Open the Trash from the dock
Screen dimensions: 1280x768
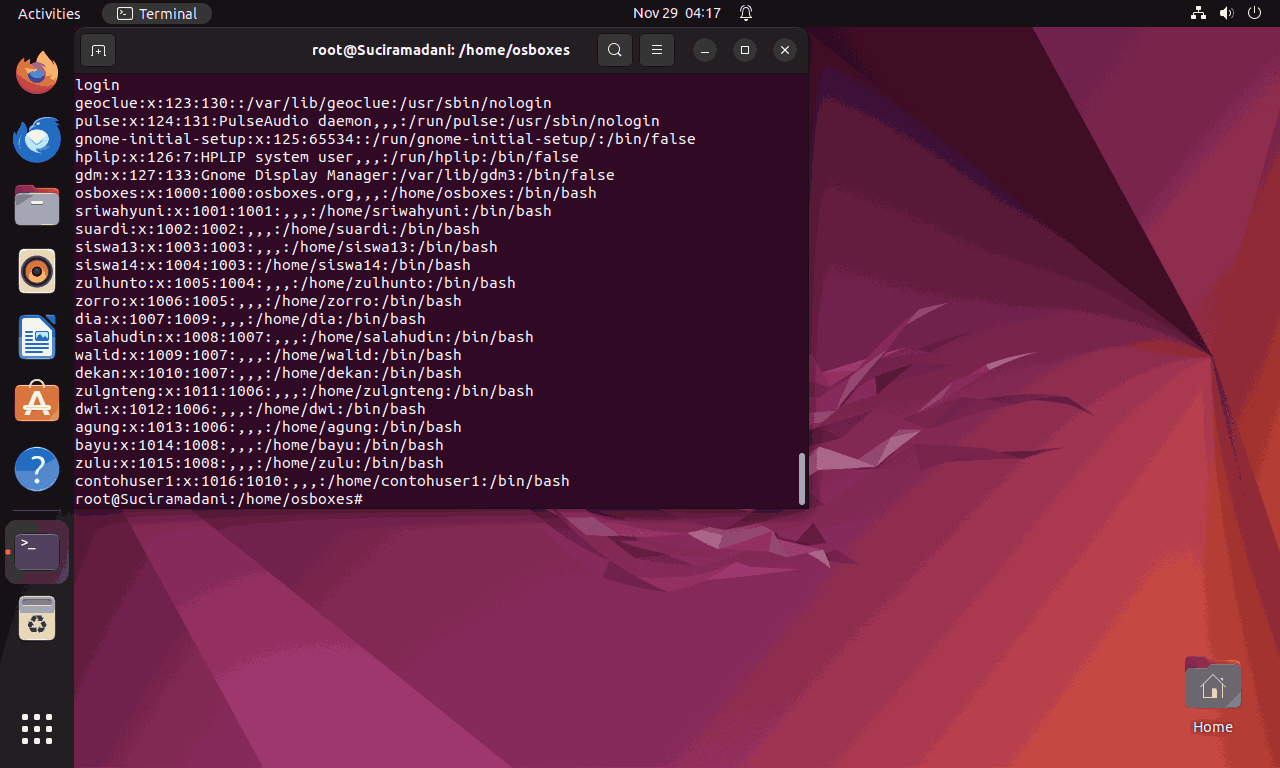pos(37,619)
